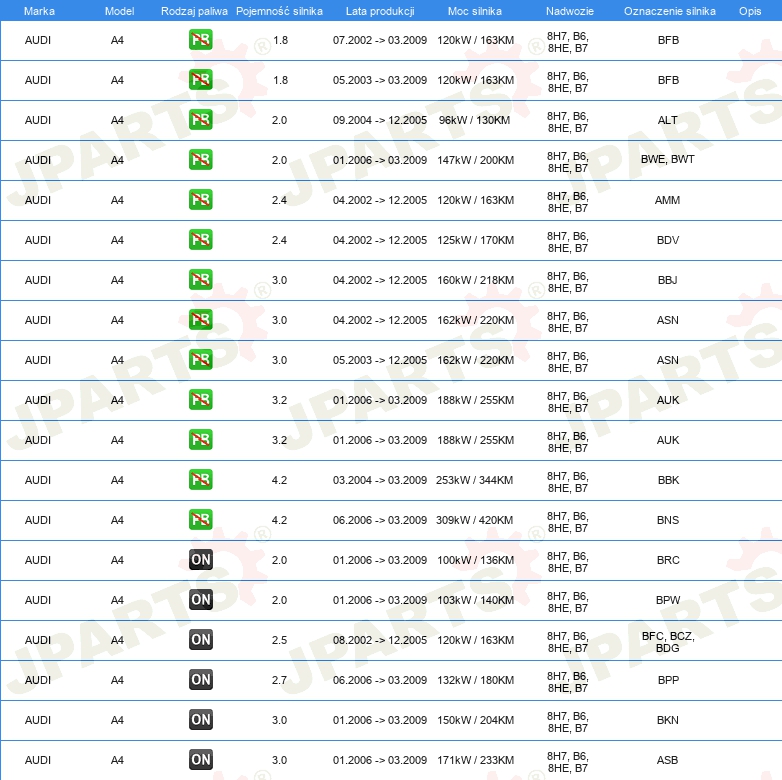Viewport: 782px width, 780px height.
Task: Click the Oznaczenie silnika column header
Action: [x=667, y=10]
